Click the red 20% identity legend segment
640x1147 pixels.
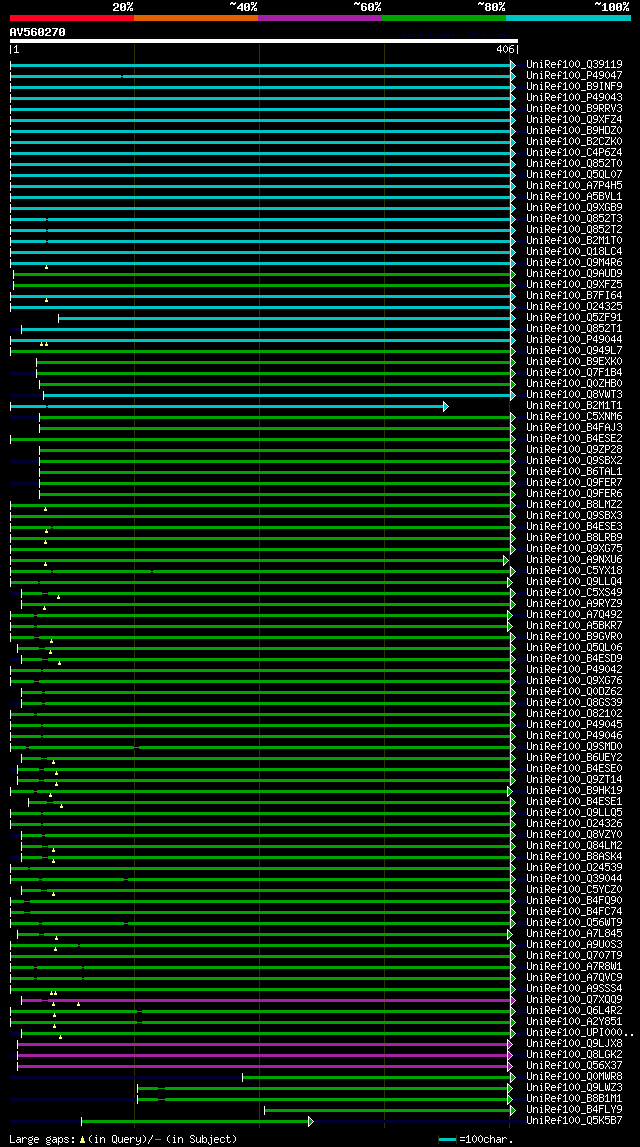pos(72,18)
